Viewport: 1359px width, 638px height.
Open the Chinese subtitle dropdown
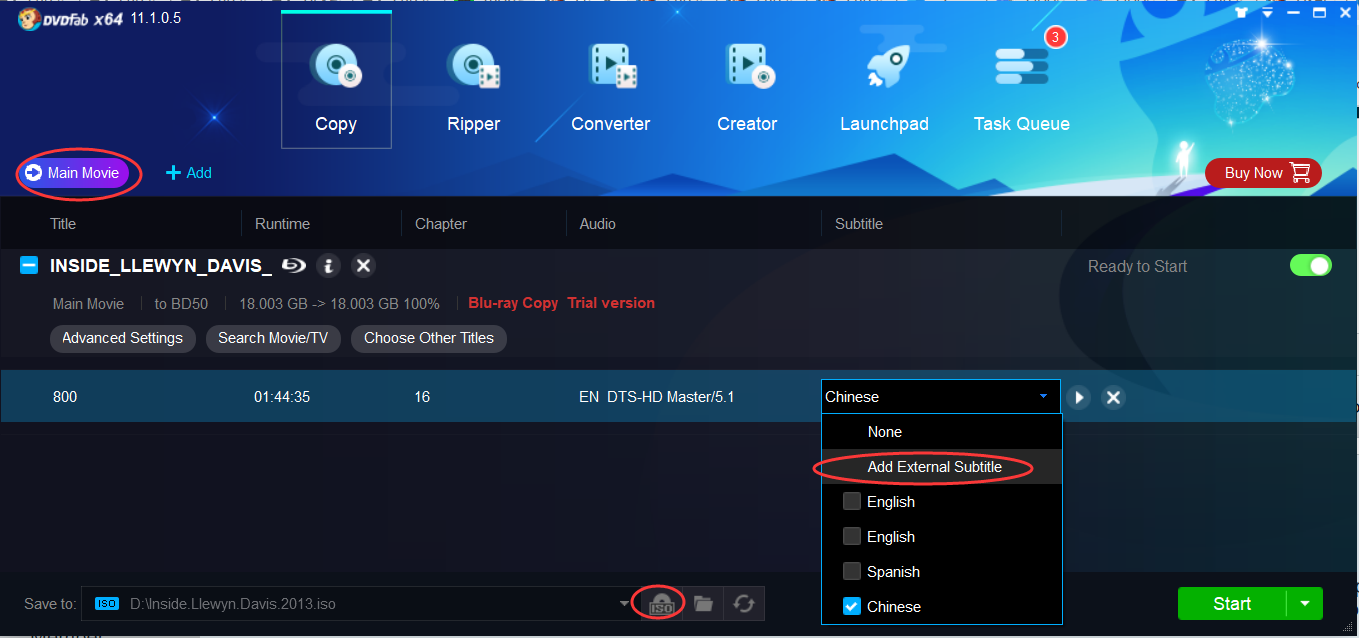click(x=941, y=397)
